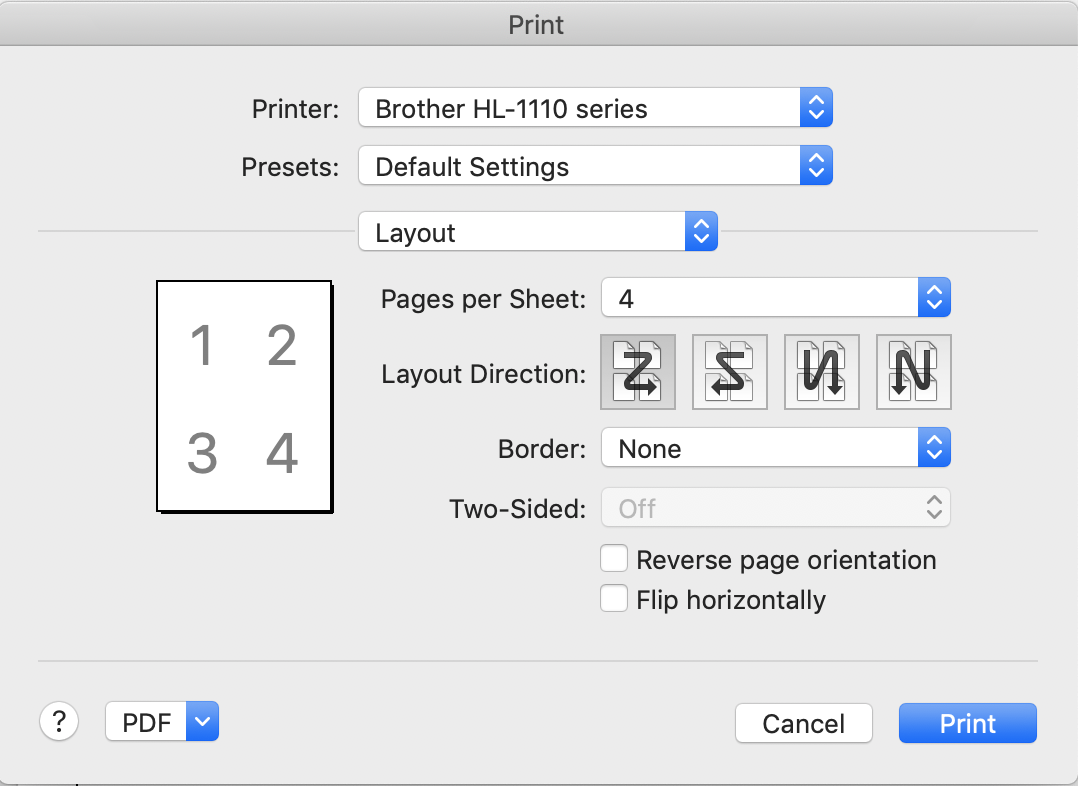Open the Two-Sided popup menu
The image size is (1078, 786).
coord(775,508)
